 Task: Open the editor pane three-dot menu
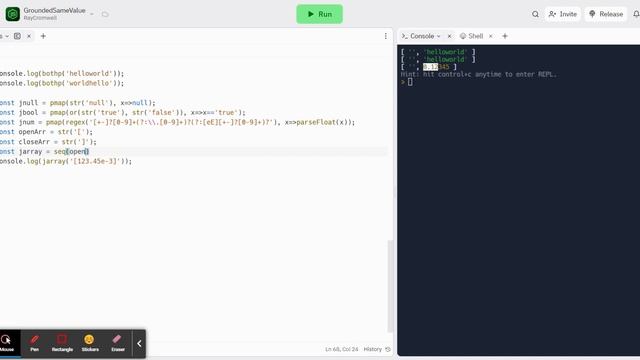pos(386,36)
